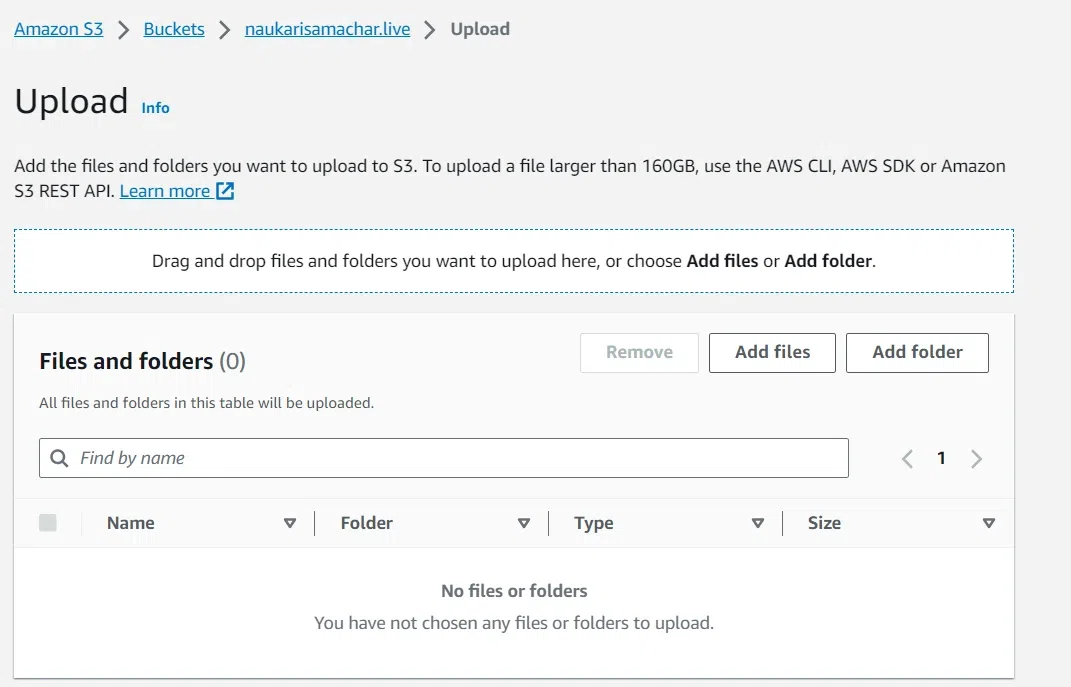
Task: Click the Add files button
Action: point(772,352)
